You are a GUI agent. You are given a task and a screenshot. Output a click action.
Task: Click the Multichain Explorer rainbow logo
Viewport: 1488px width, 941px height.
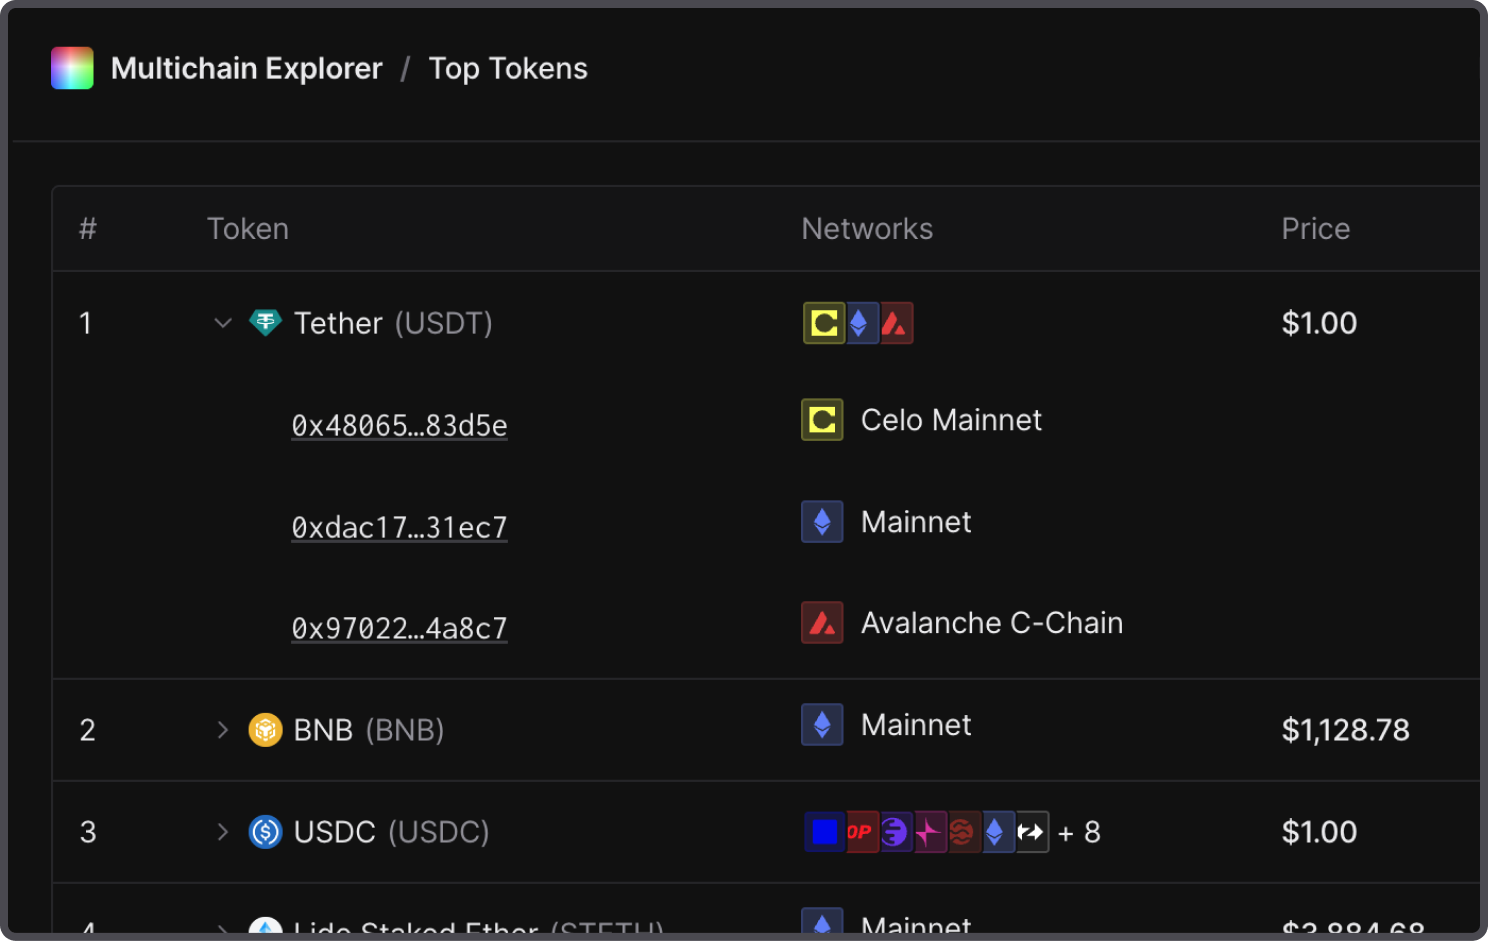tap(72, 68)
